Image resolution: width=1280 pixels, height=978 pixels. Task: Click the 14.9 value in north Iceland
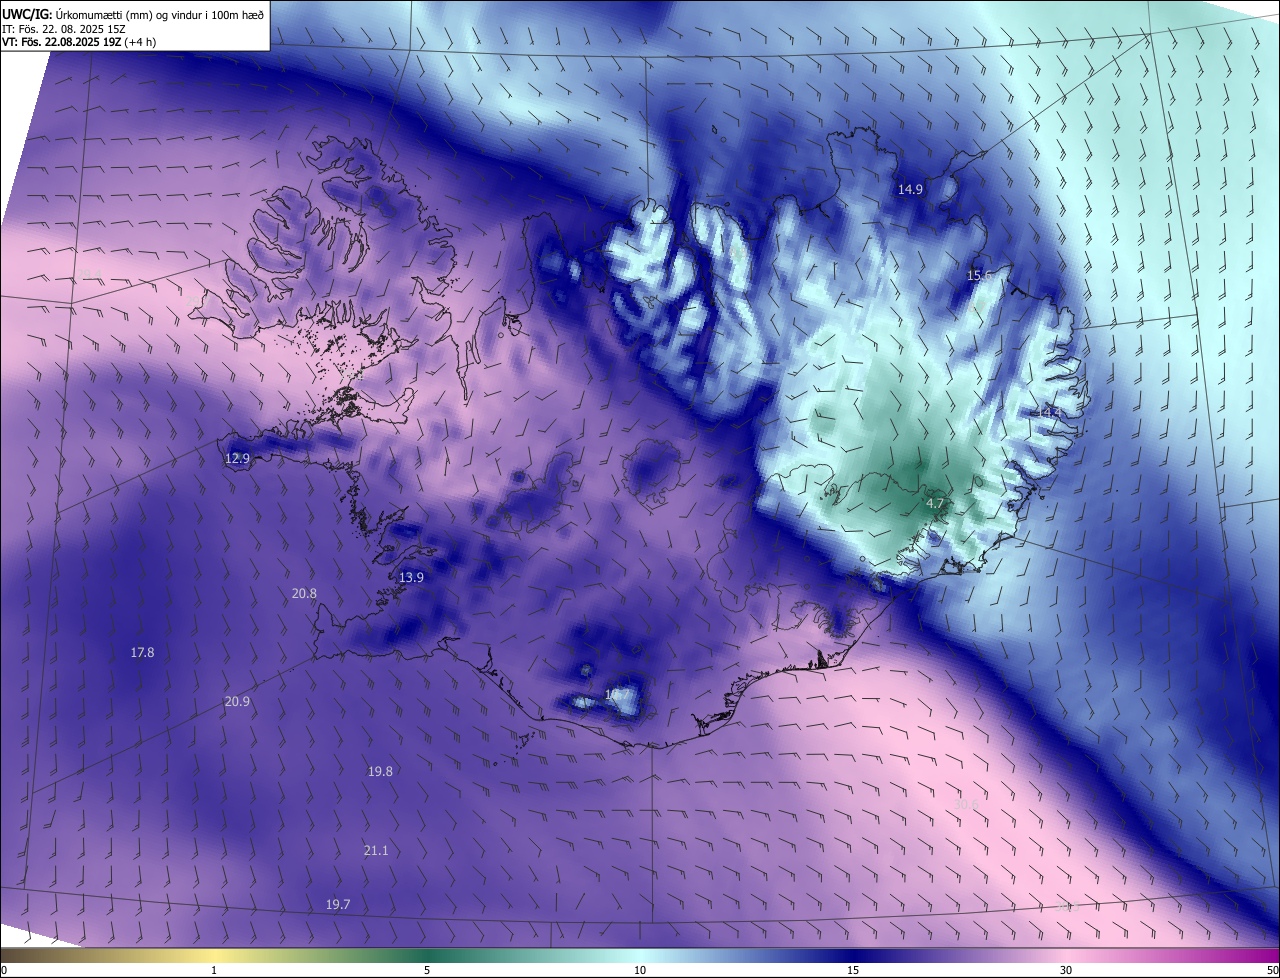[910, 189]
